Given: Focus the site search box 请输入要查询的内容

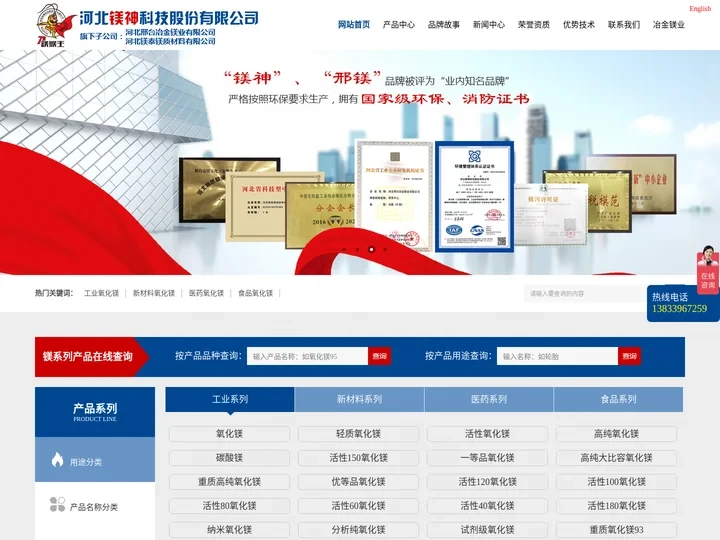Looking at the screenshot, I should point(586,293).
